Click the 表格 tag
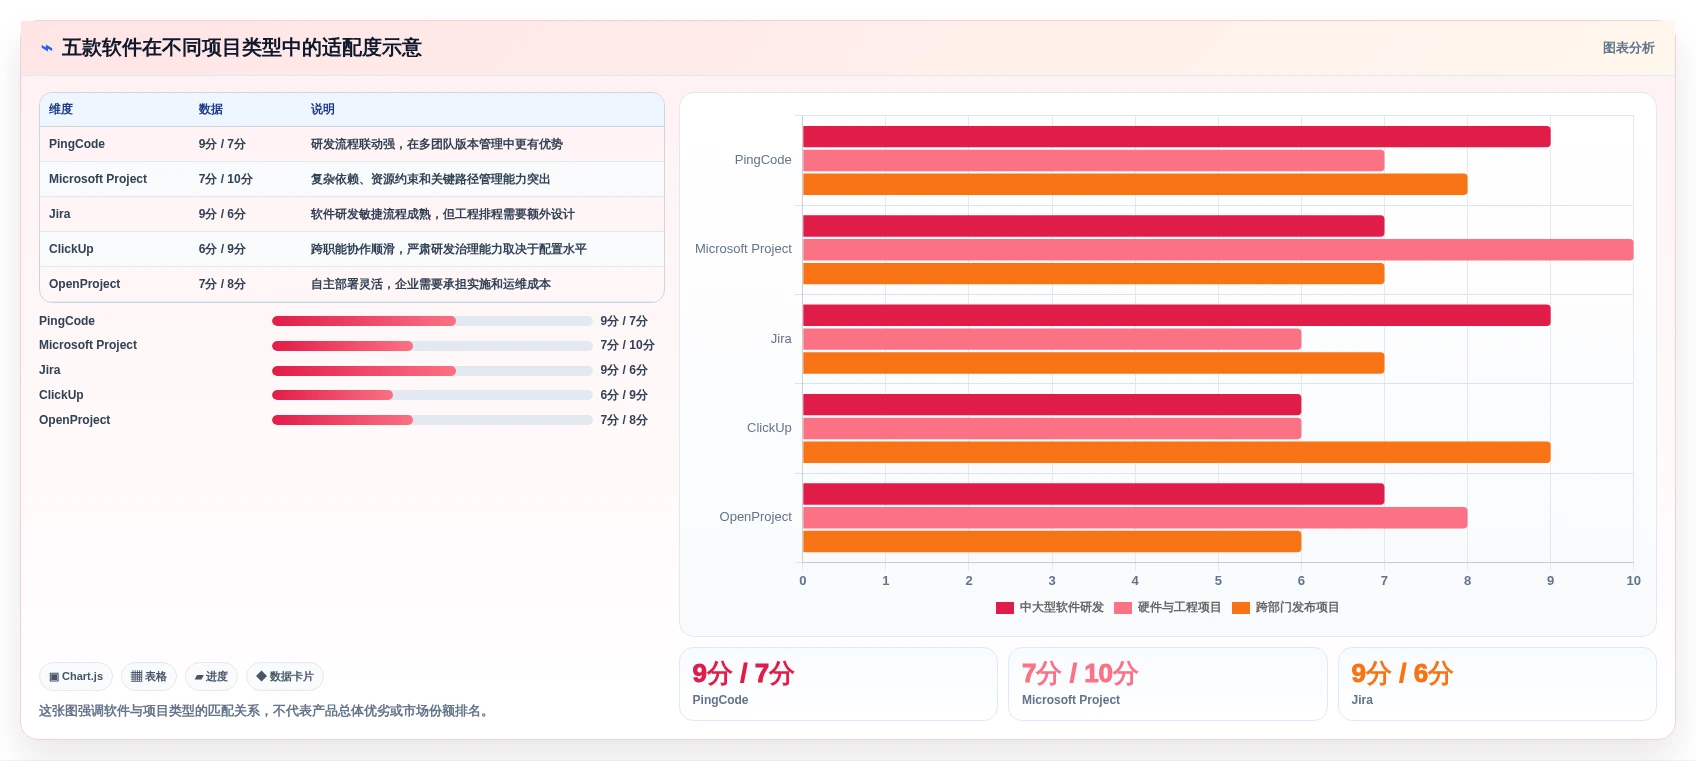Viewport: 1696px width, 761px height. click(149, 677)
